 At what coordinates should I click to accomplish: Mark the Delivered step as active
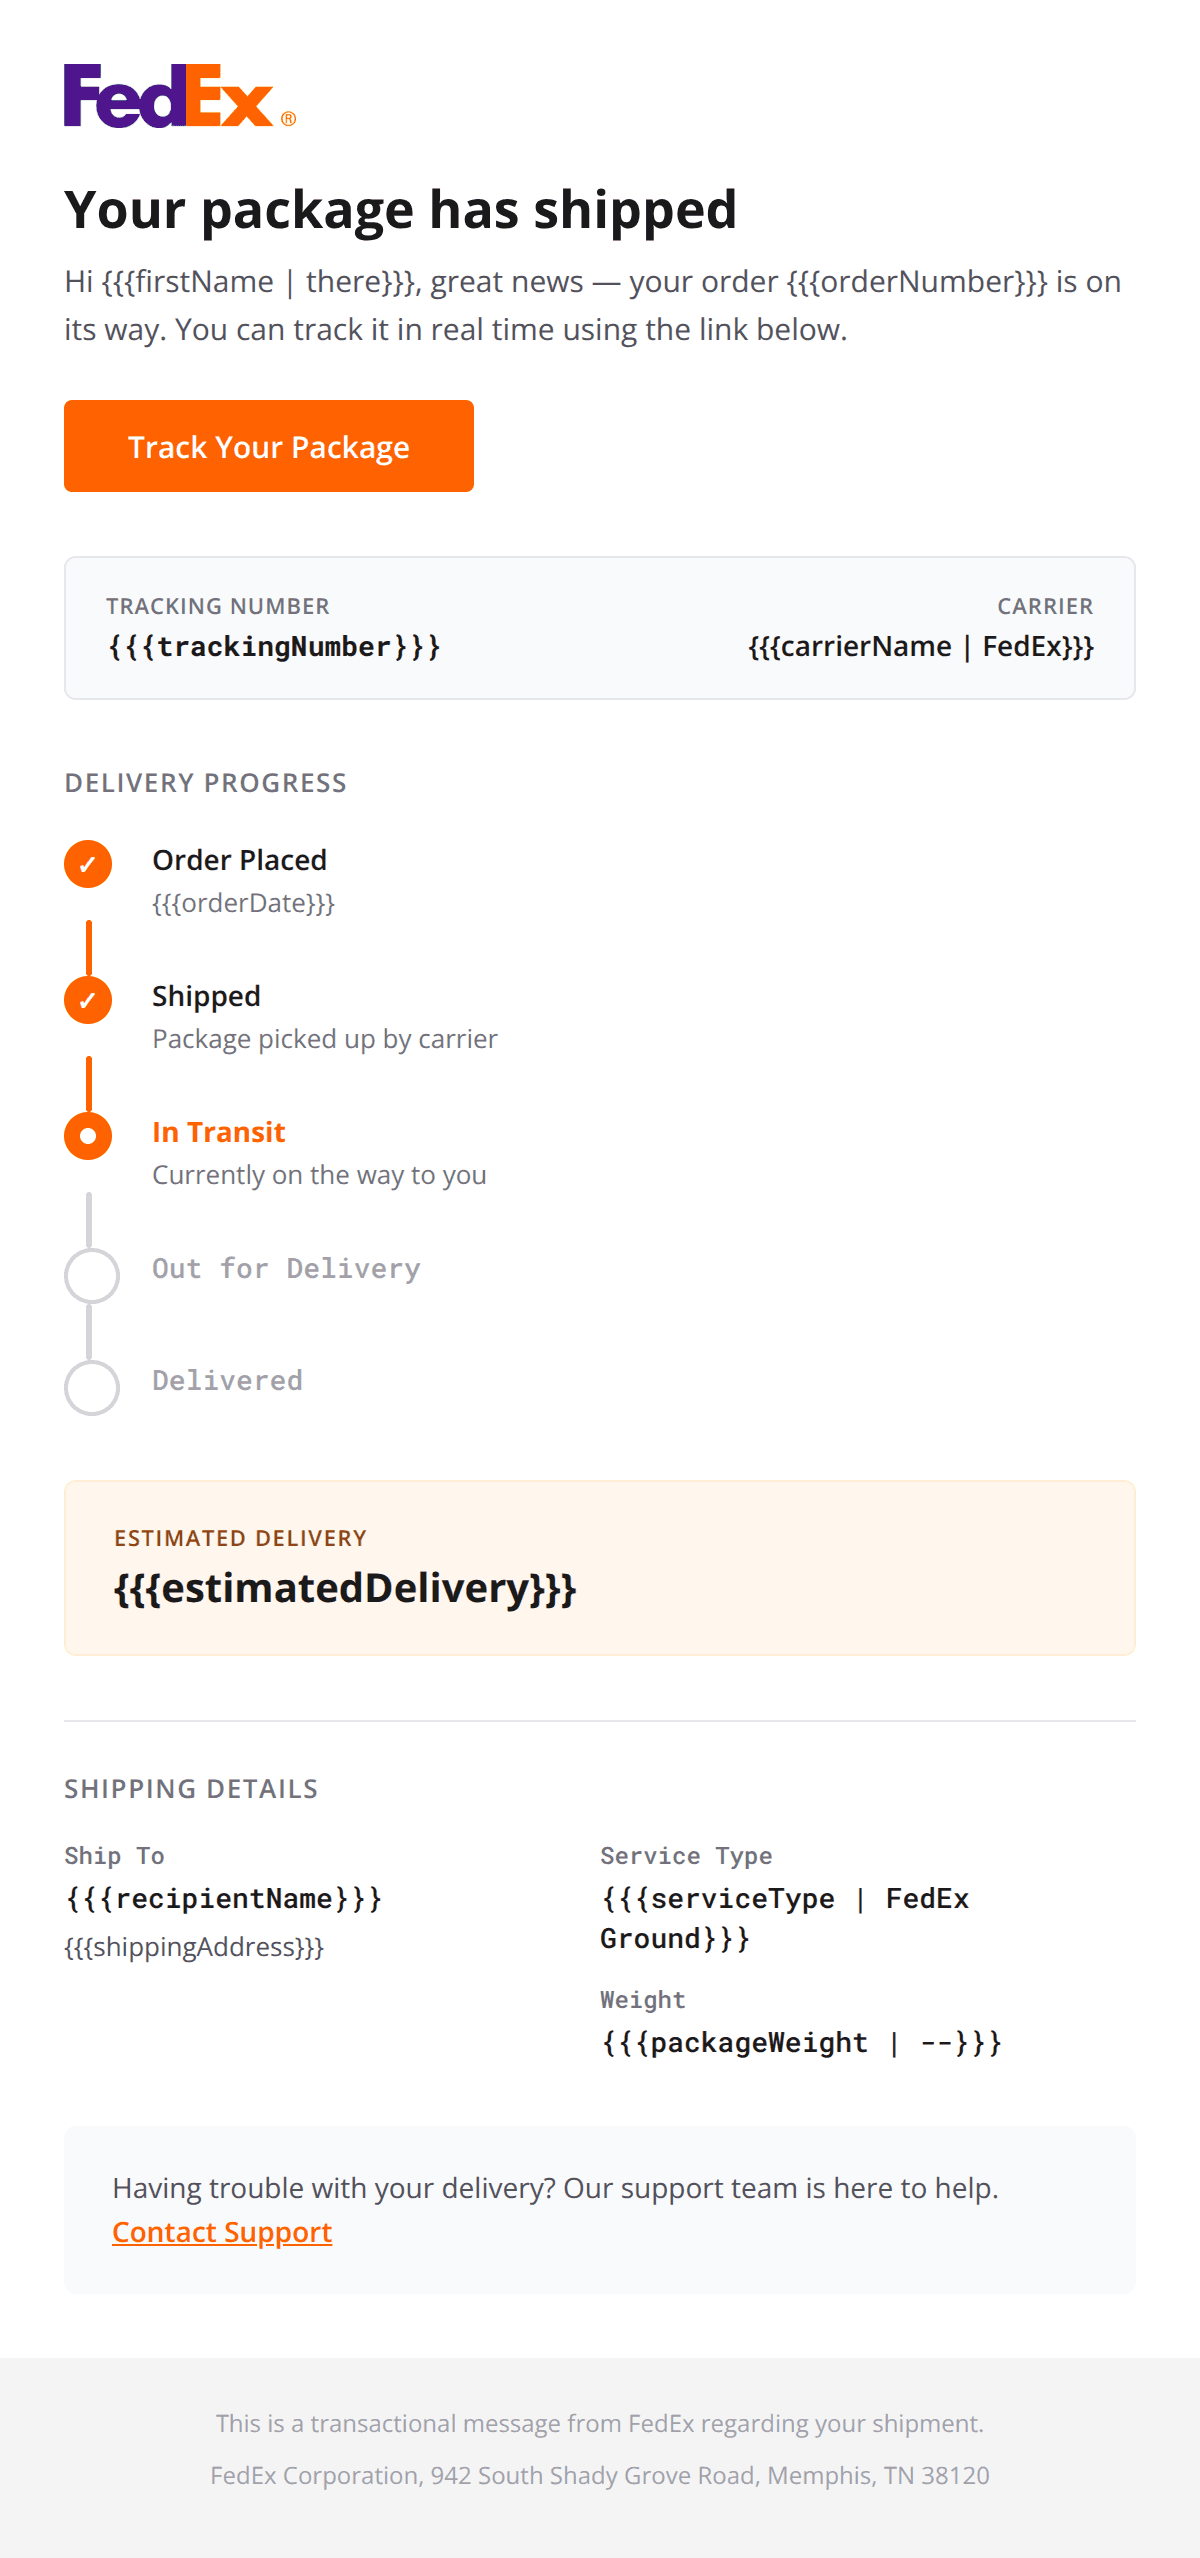(91, 1386)
